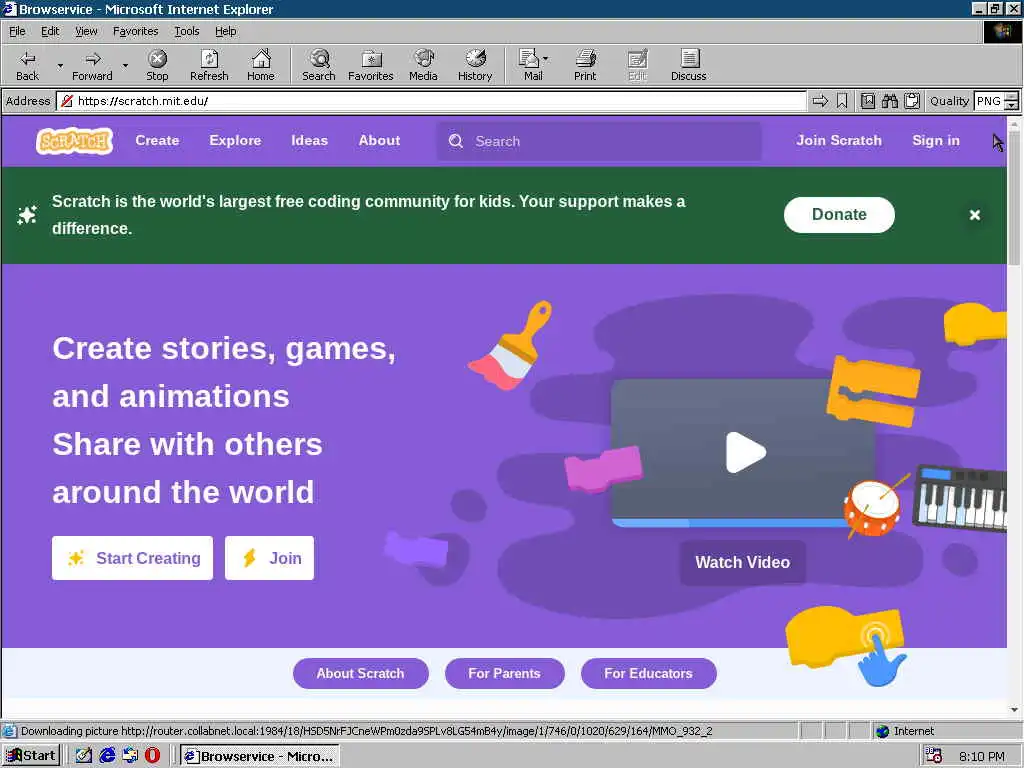Expand the Mail dropdown arrow

click(546, 59)
